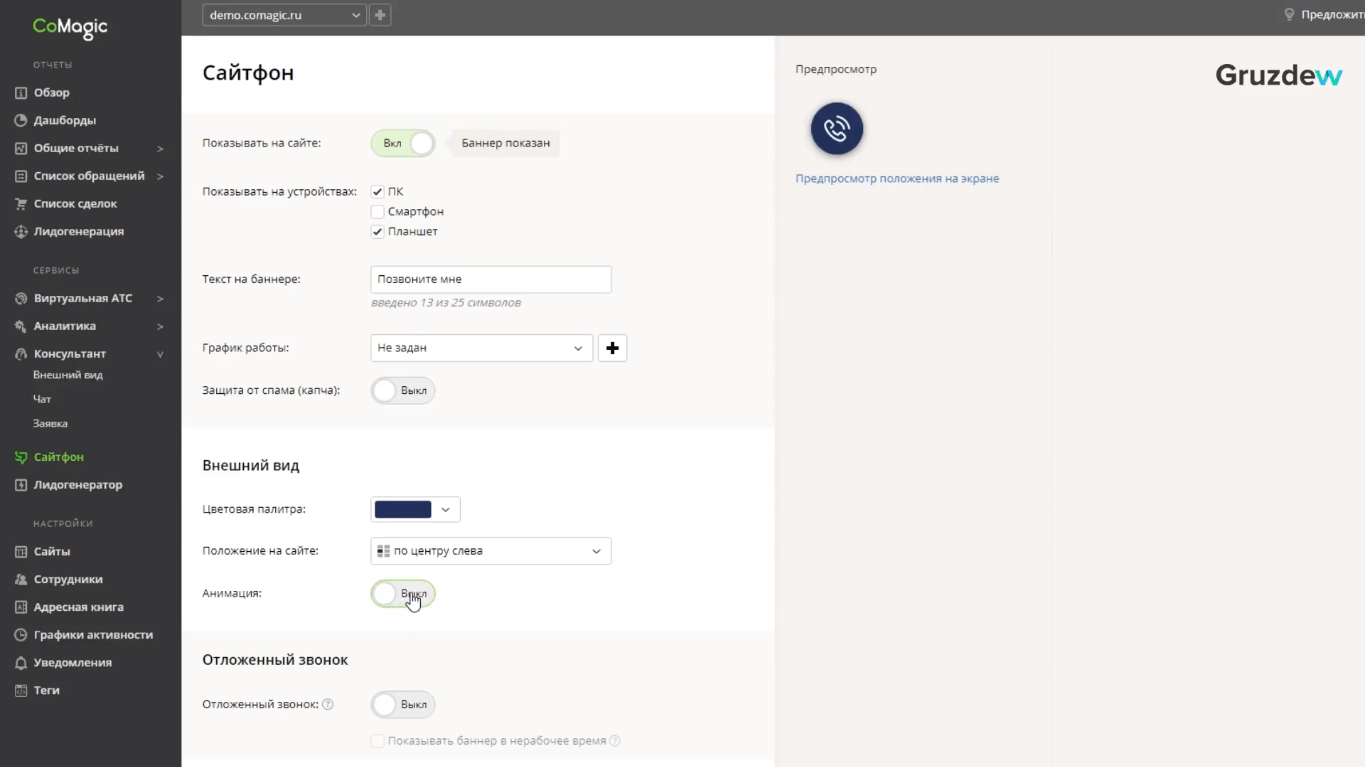Click Предпросмотр положения на экране link
This screenshot has height=767, width=1365.
pos(897,179)
